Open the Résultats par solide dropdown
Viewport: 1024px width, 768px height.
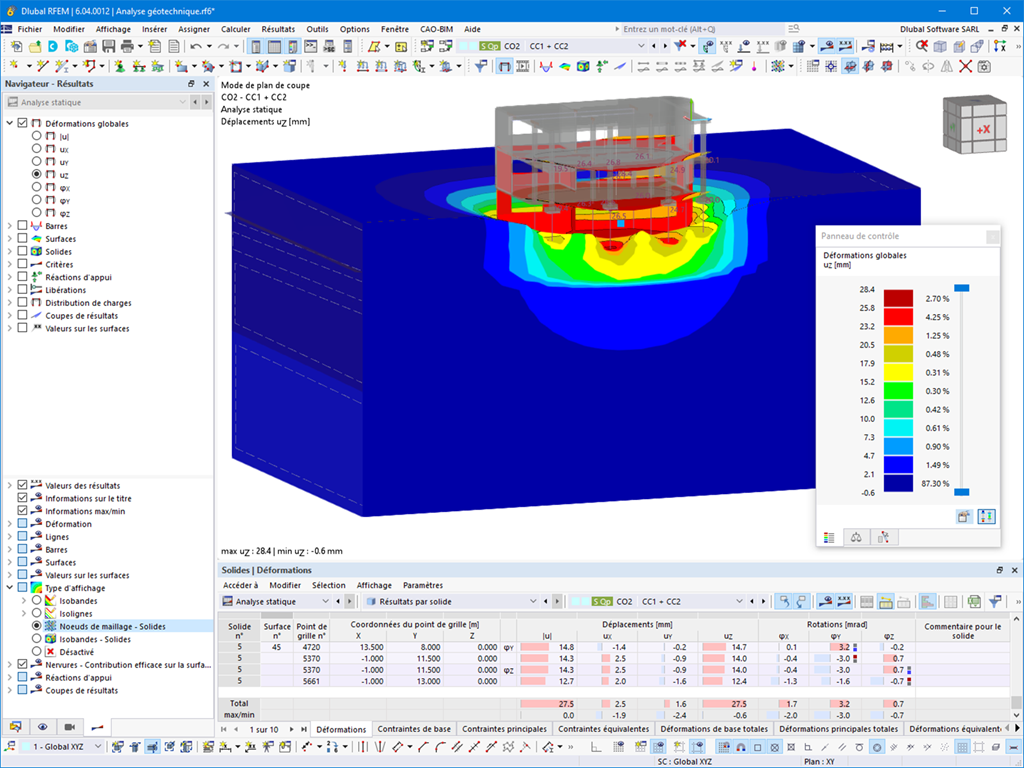point(452,601)
